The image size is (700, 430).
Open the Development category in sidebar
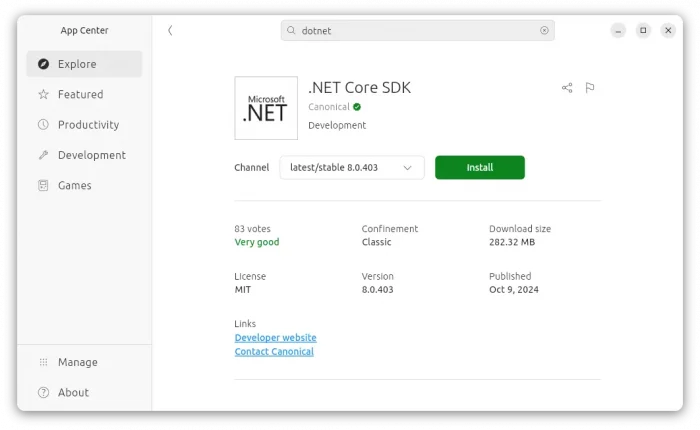point(84,155)
